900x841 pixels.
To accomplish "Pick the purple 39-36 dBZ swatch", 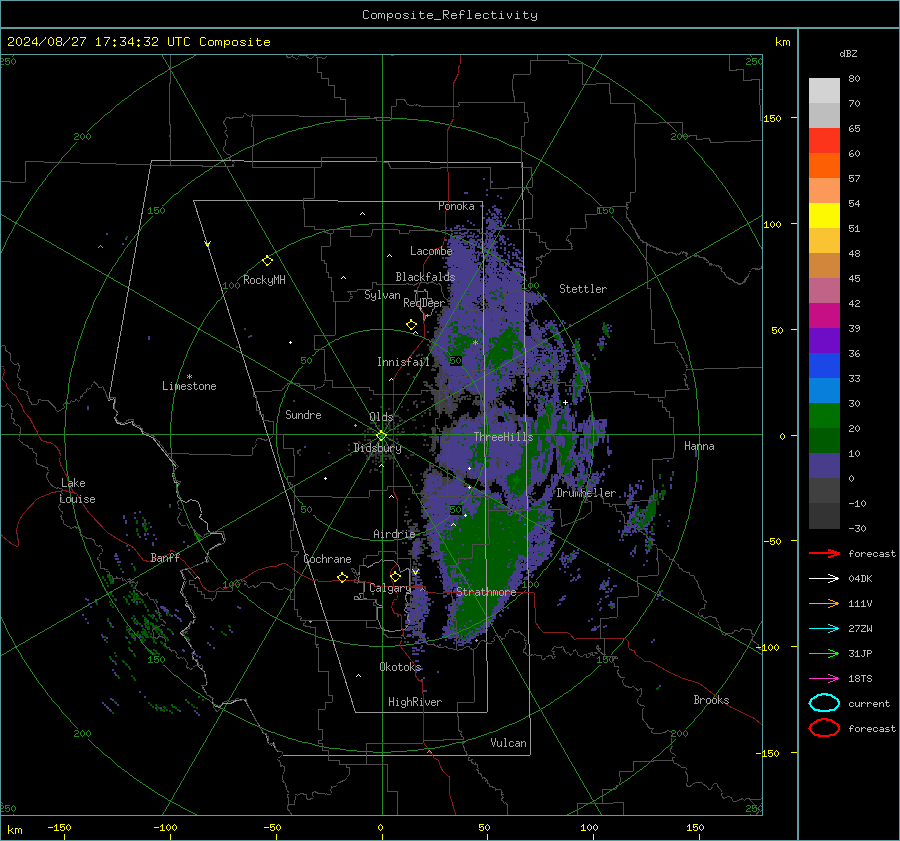I will [x=824, y=341].
